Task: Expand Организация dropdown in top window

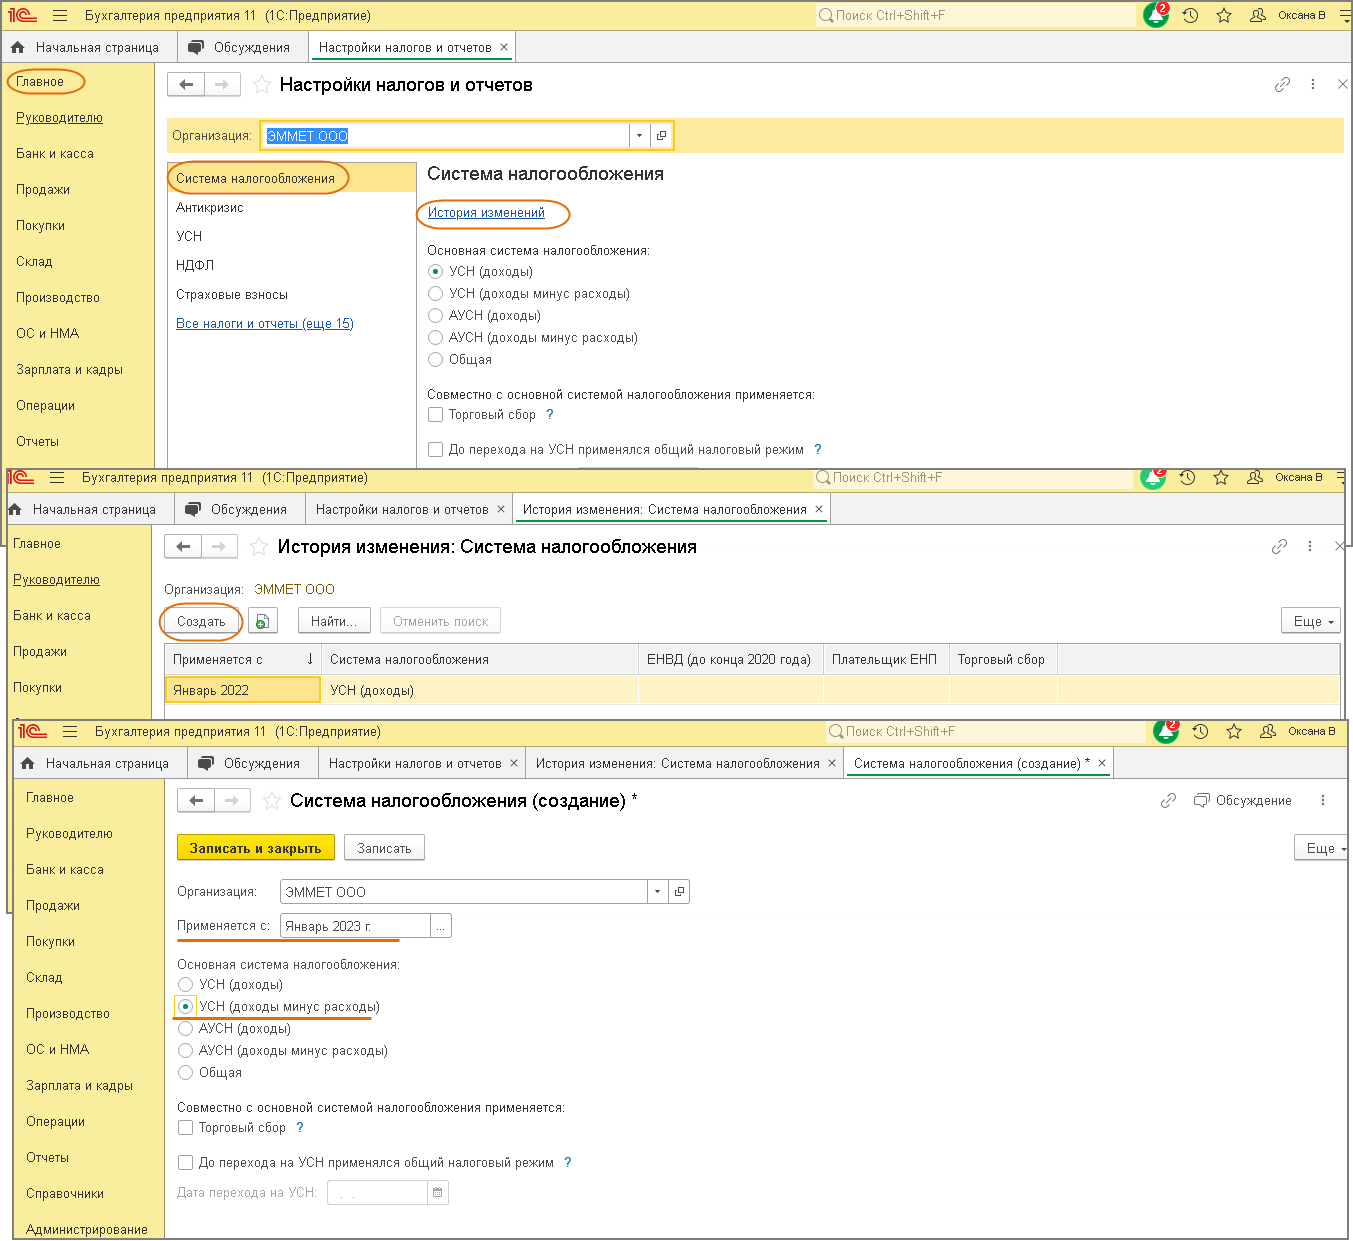Action: click(x=640, y=136)
